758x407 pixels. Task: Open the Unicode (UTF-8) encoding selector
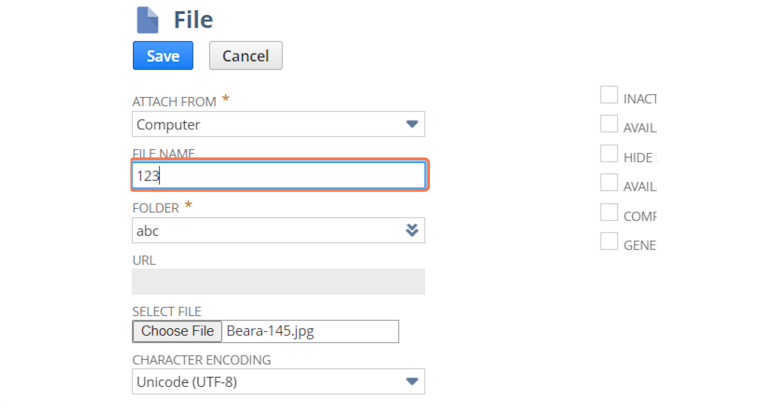[278, 381]
